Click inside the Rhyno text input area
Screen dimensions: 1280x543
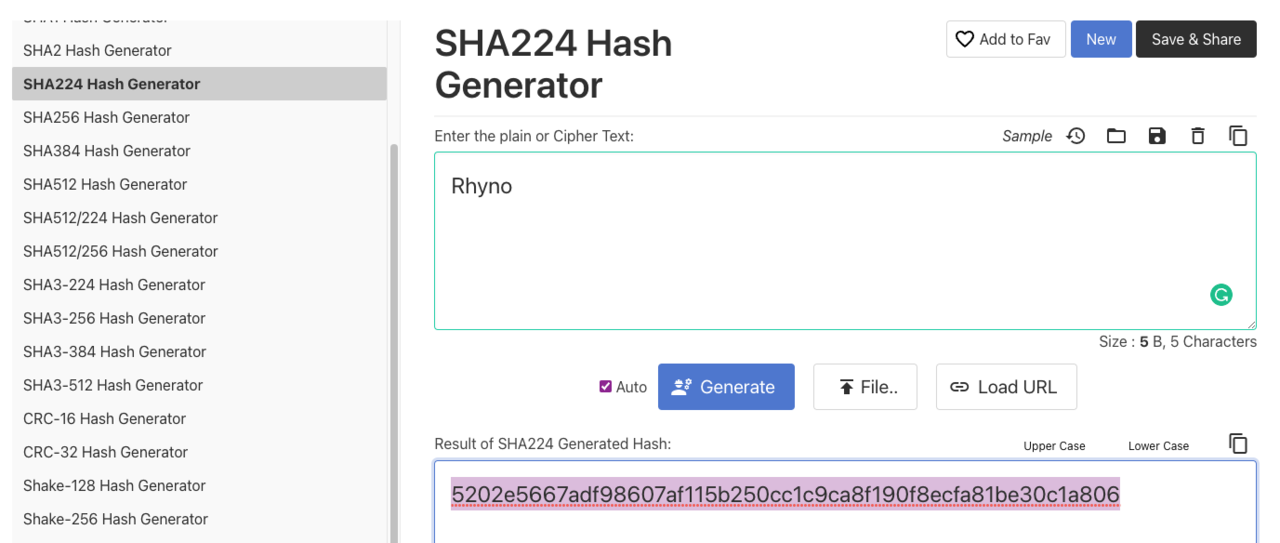click(845, 241)
